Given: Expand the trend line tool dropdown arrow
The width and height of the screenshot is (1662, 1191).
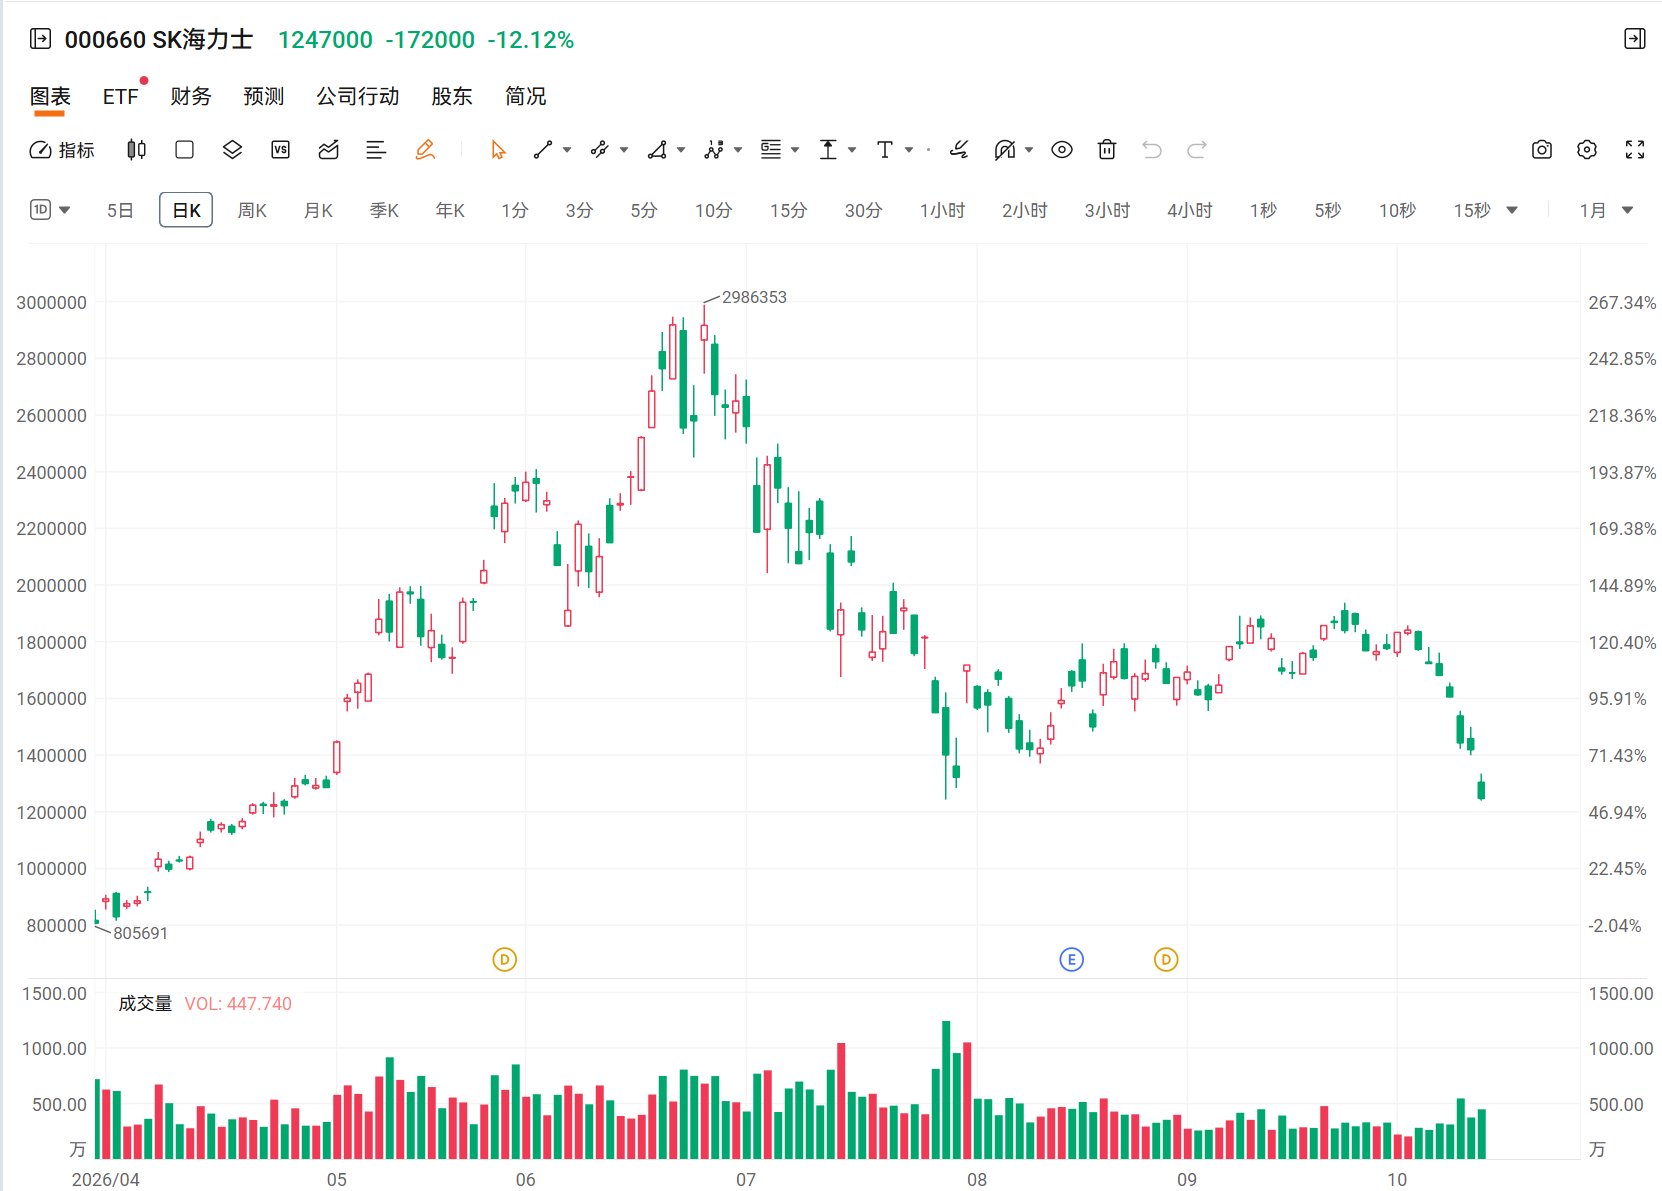Looking at the screenshot, I should click(x=567, y=150).
